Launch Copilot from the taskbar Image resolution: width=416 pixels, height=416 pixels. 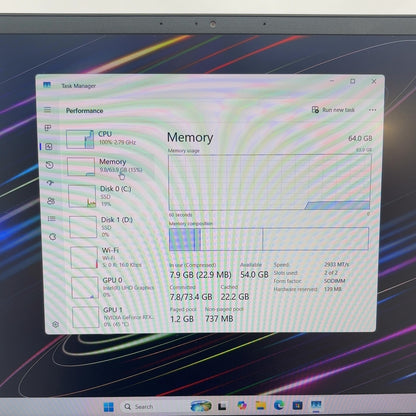click(x=242, y=405)
